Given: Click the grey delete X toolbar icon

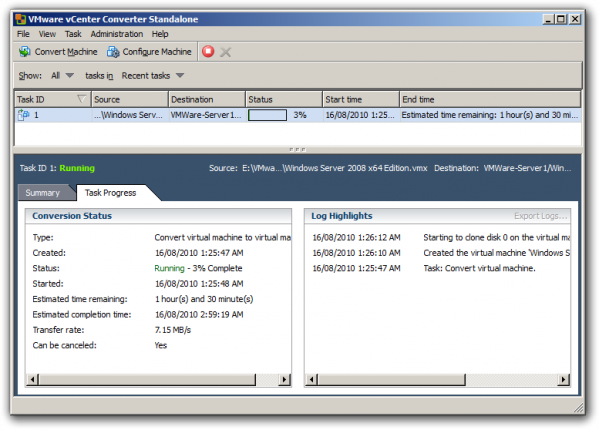Looking at the screenshot, I should [x=225, y=52].
